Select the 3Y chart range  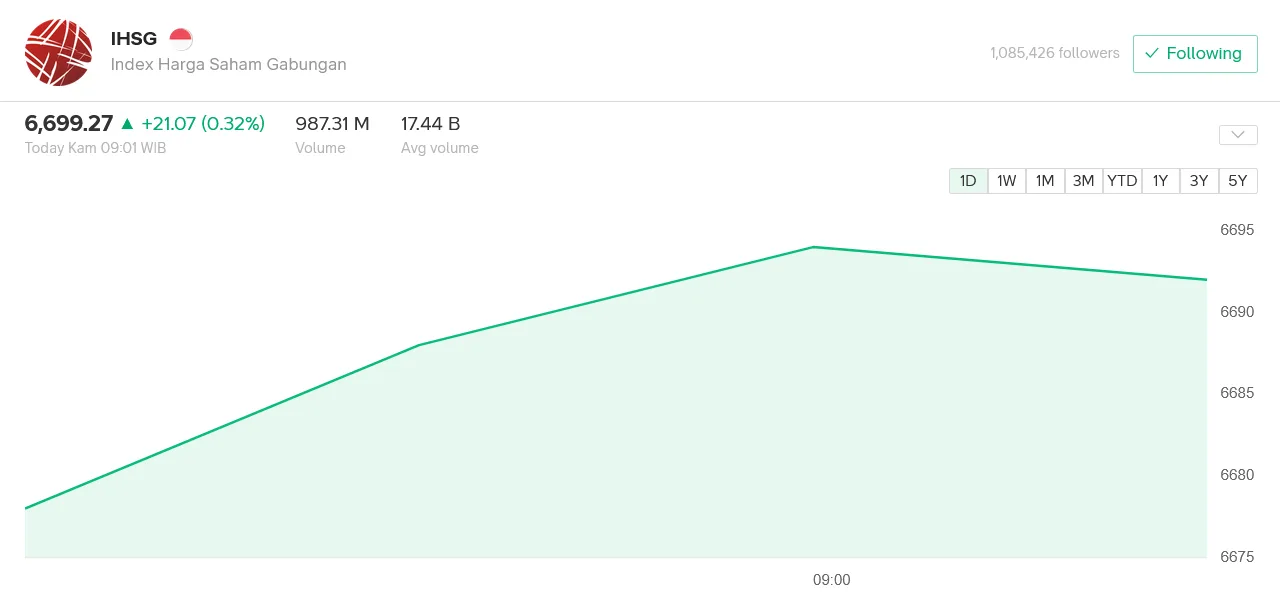(1199, 181)
